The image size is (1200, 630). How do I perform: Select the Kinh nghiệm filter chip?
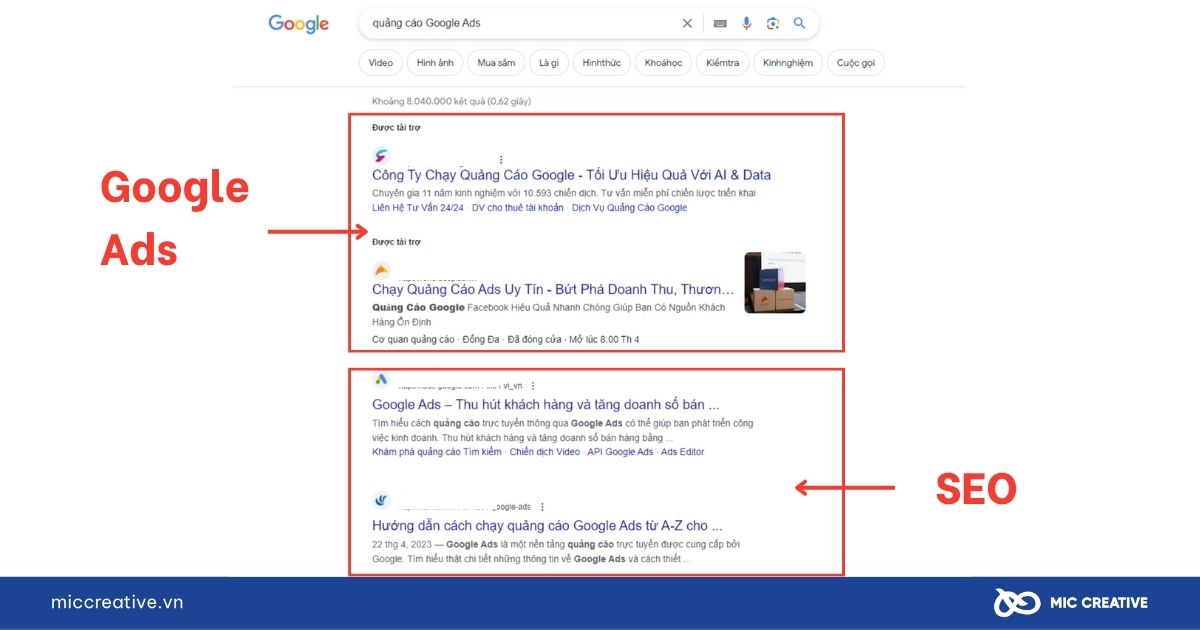tap(788, 62)
